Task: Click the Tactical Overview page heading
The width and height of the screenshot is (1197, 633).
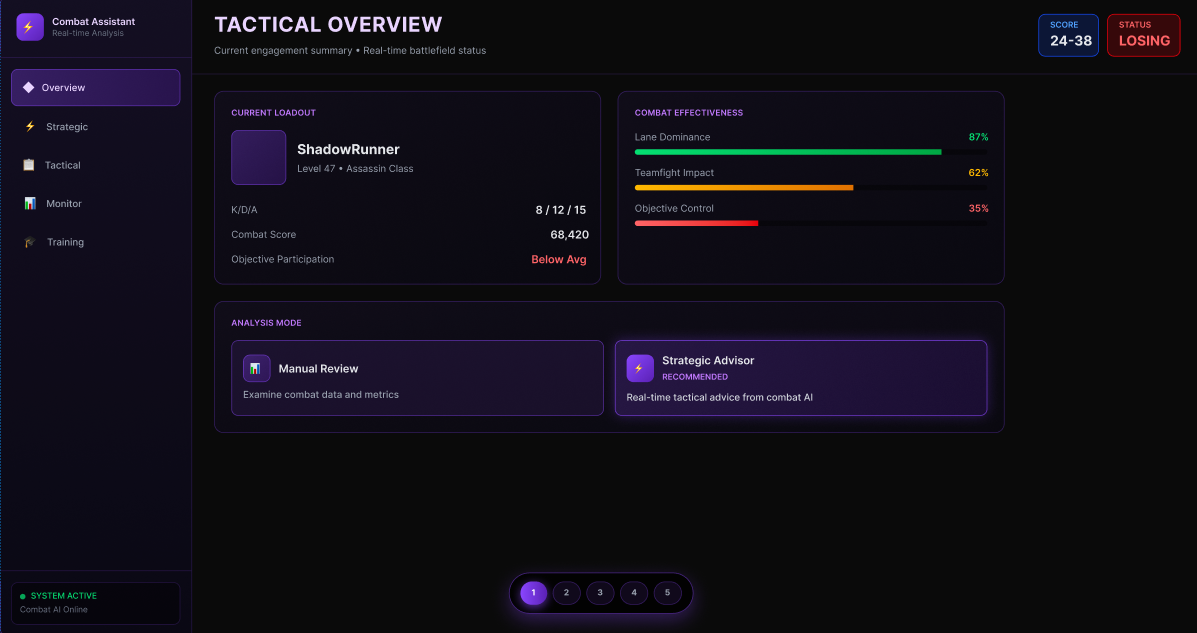Action: pyautogui.click(x=328, y=24)
